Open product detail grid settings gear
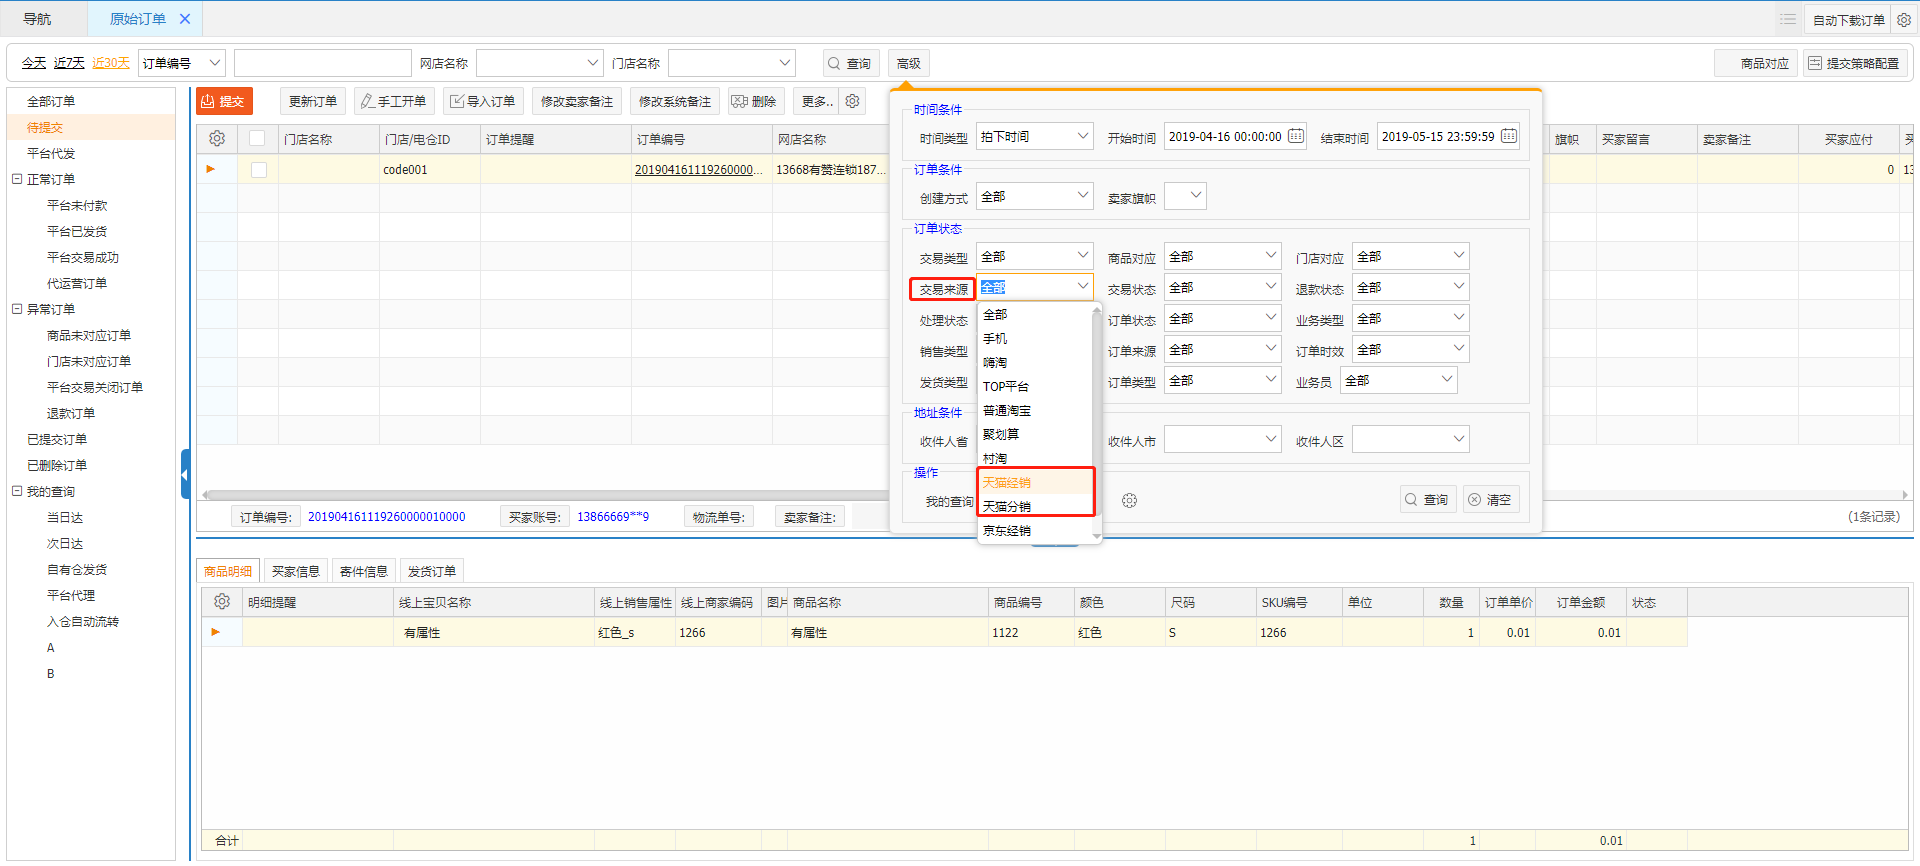Viewport: 1920px width, 866px height. [x=222, y=602]
